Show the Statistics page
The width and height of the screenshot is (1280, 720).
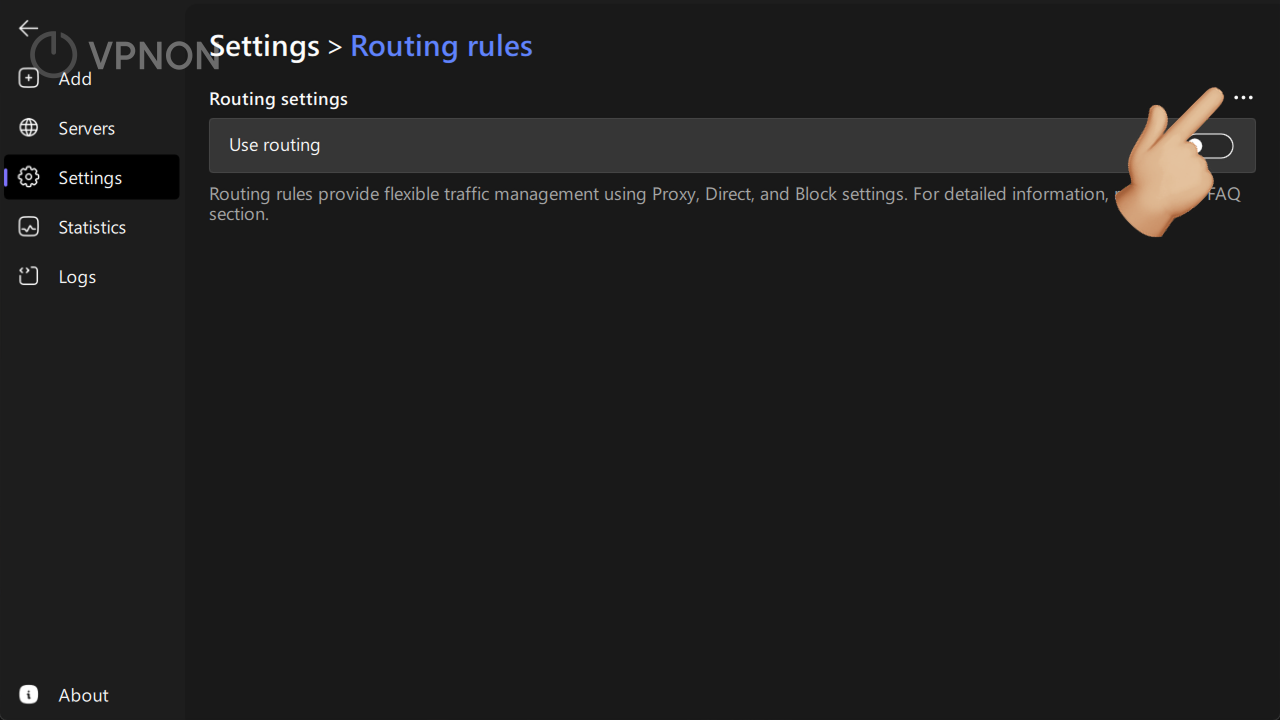tap(92, 227)
